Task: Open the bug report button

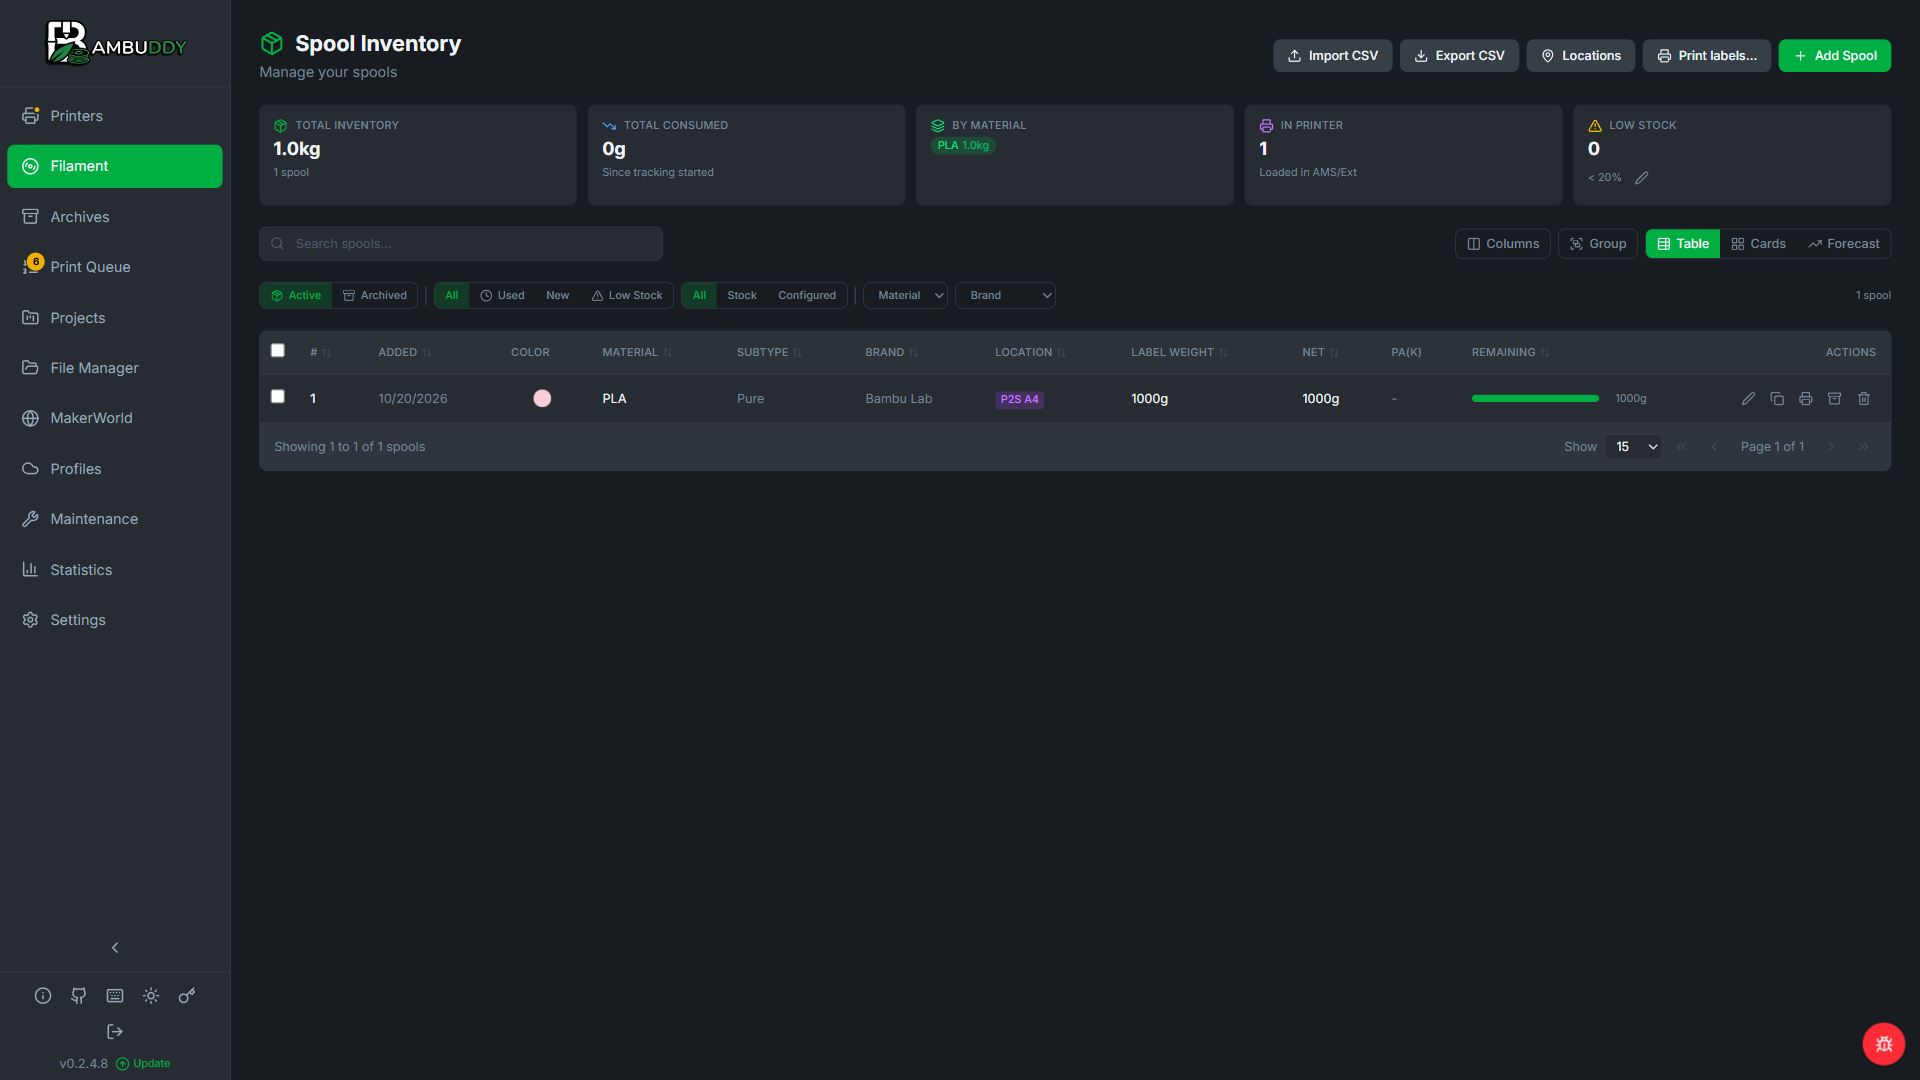Action: click(1884, 1044)
